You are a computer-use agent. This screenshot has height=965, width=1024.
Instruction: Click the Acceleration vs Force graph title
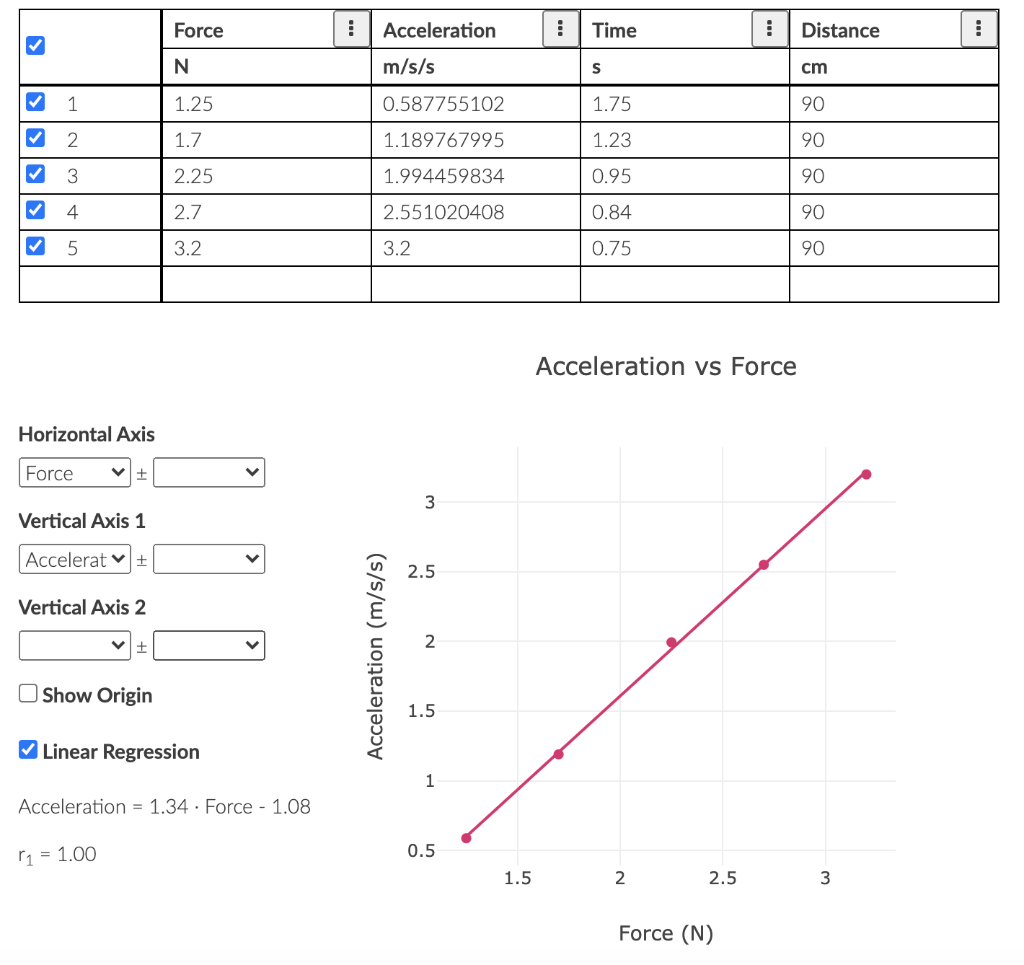(666, 366)
